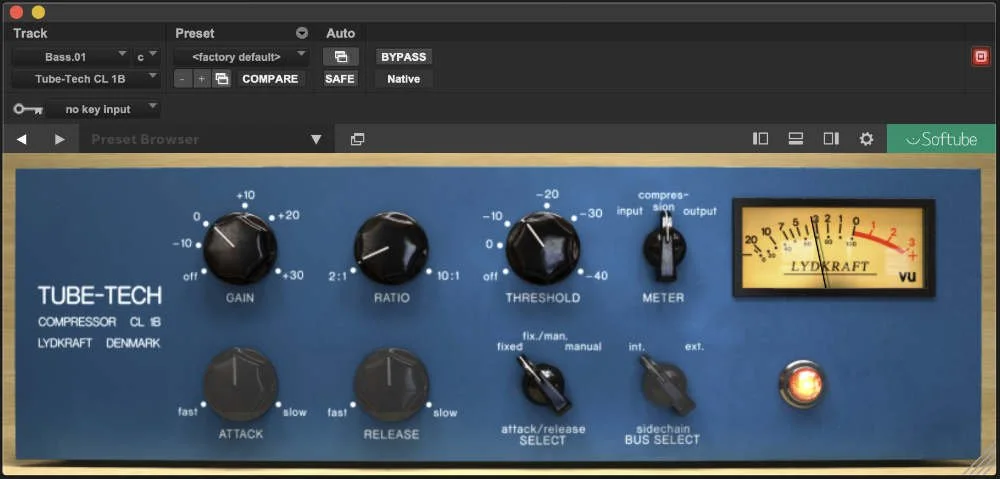The height and width of the screenshot is (479, 1000).
Task: Flip the METER selector switch
Action: (665, 249)
